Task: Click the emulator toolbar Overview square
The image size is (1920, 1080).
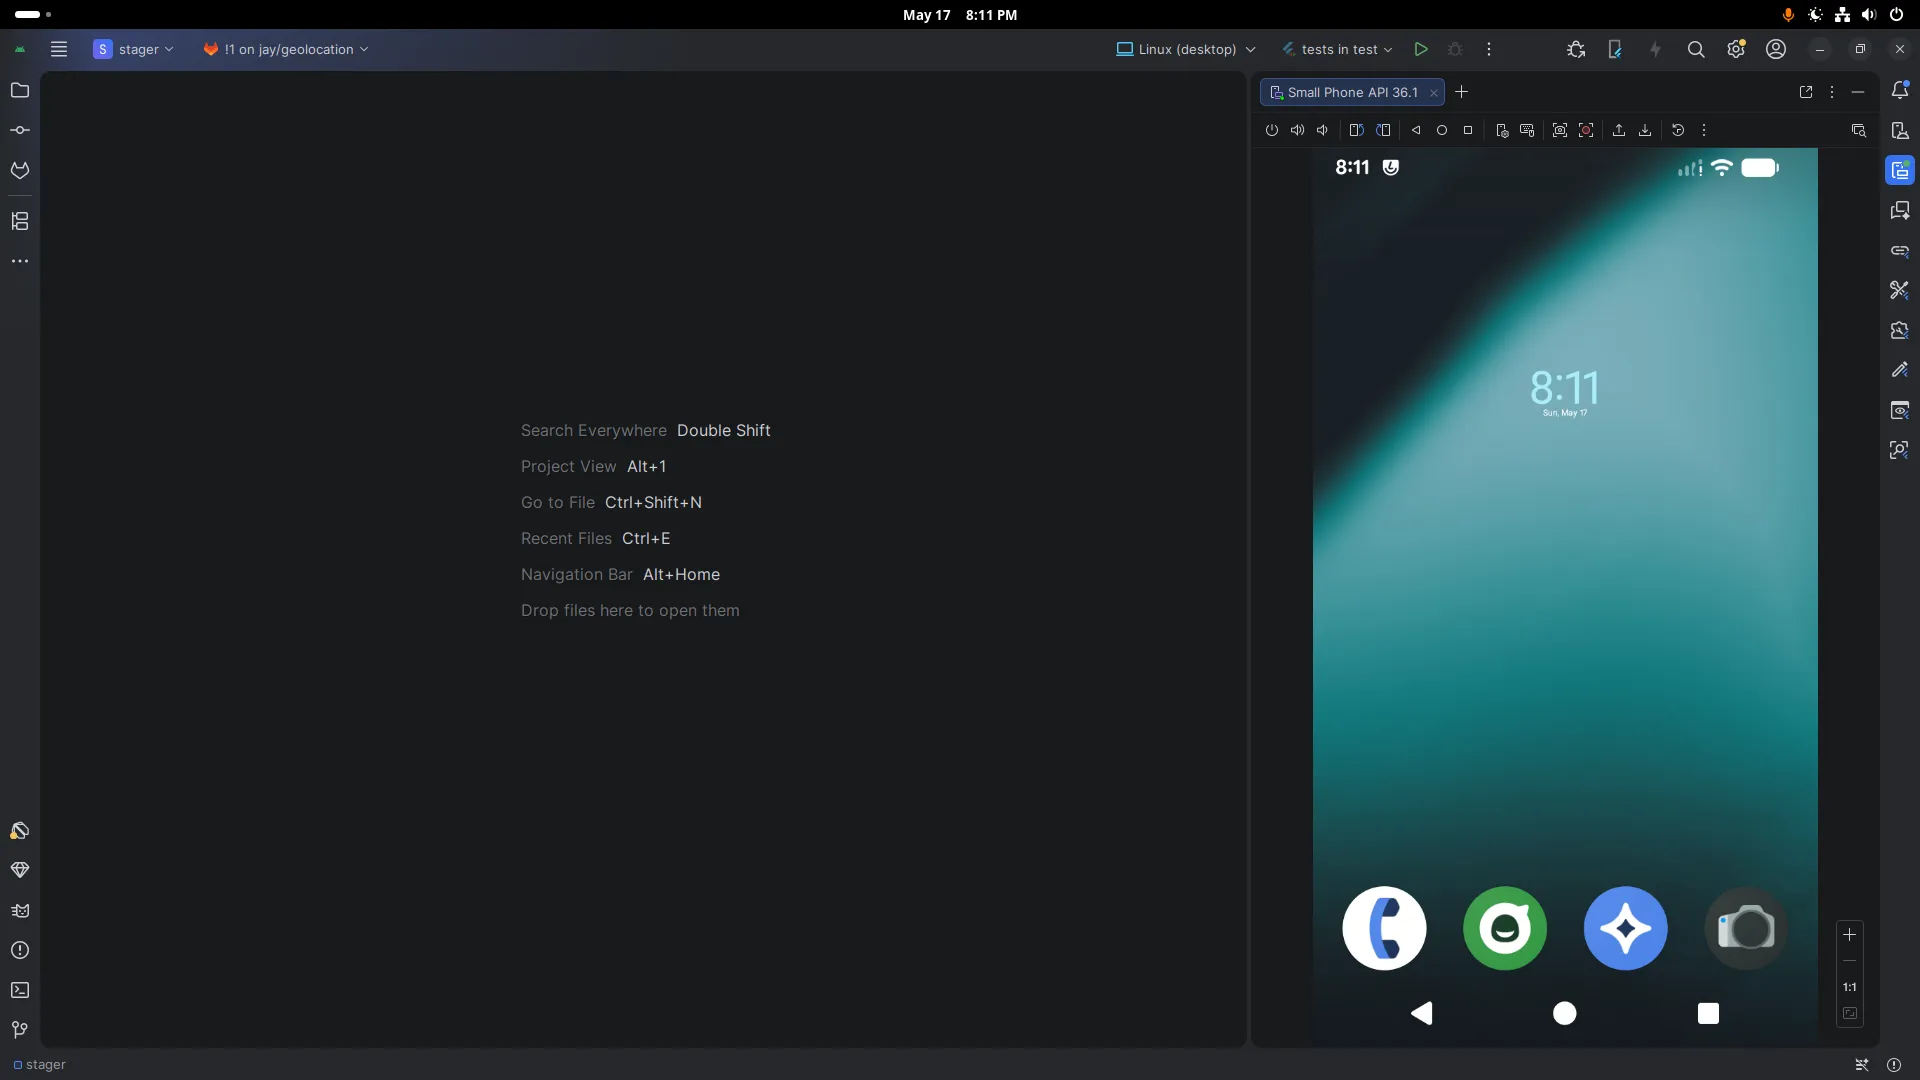Action: [1468, 130]
